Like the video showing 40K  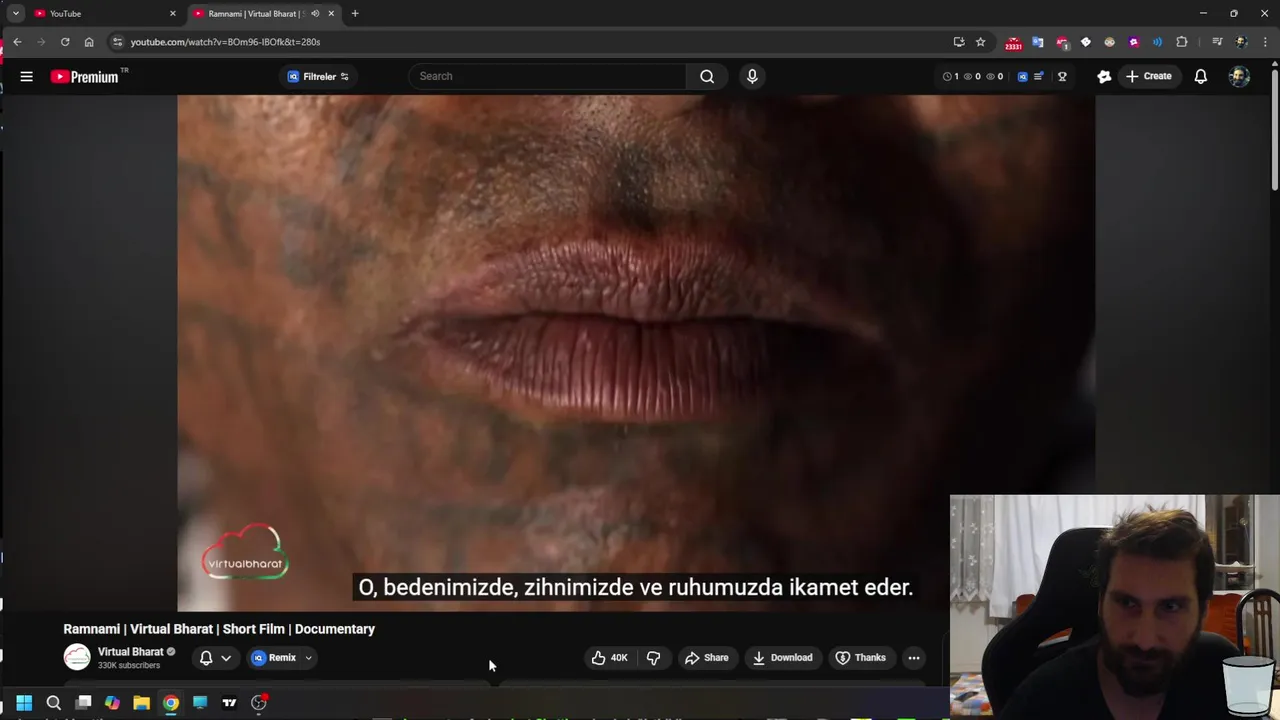click(609, 658)
